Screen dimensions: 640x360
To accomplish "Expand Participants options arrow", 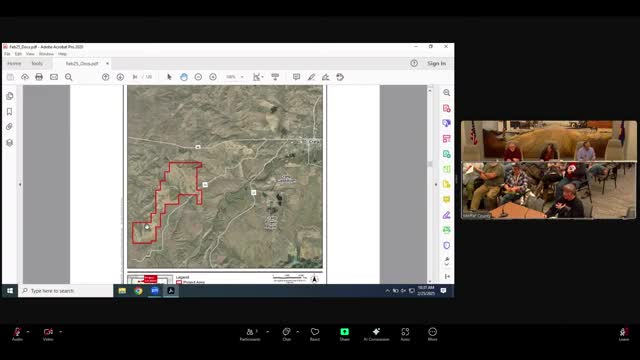I will [x=267, y=331].
